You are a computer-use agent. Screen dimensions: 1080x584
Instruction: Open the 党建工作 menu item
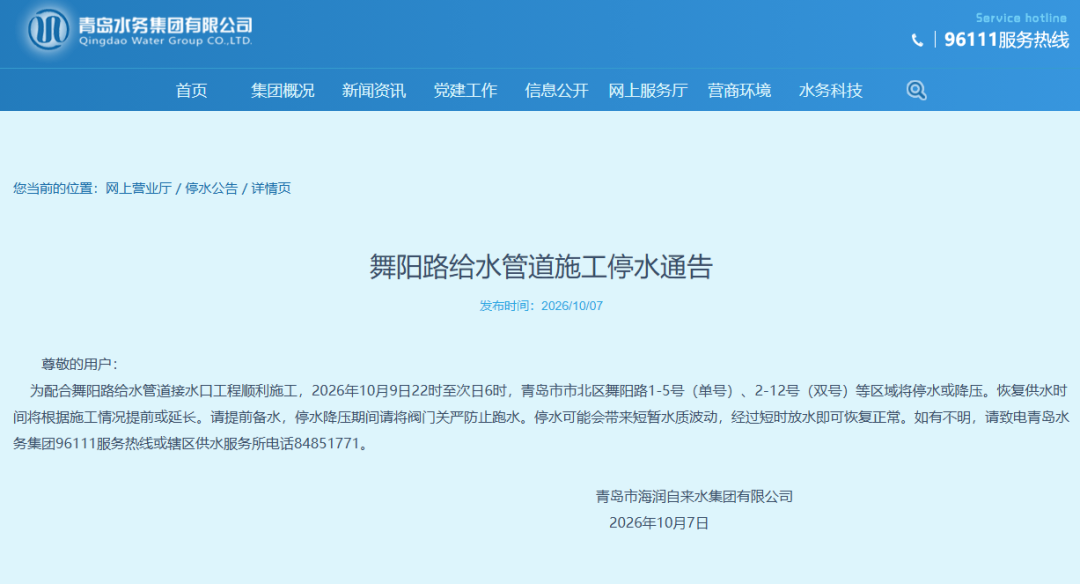click(465, 90)
